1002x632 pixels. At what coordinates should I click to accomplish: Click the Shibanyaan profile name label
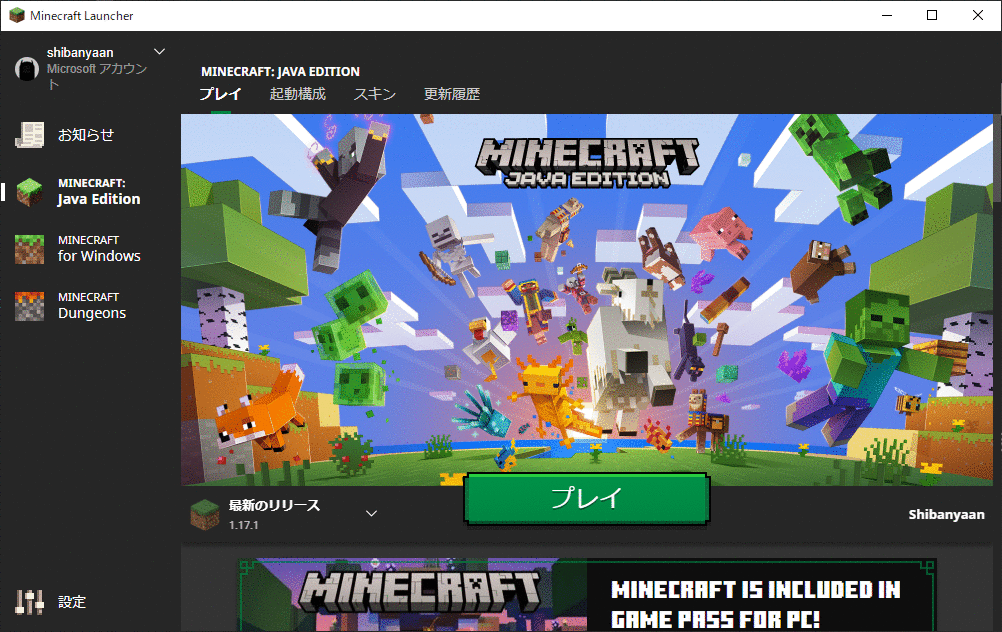[945, 513]
